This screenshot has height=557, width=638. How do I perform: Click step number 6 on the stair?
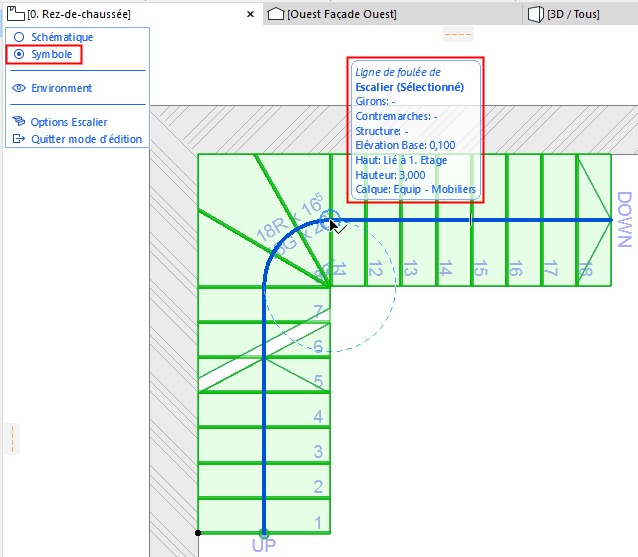point(318,347)
